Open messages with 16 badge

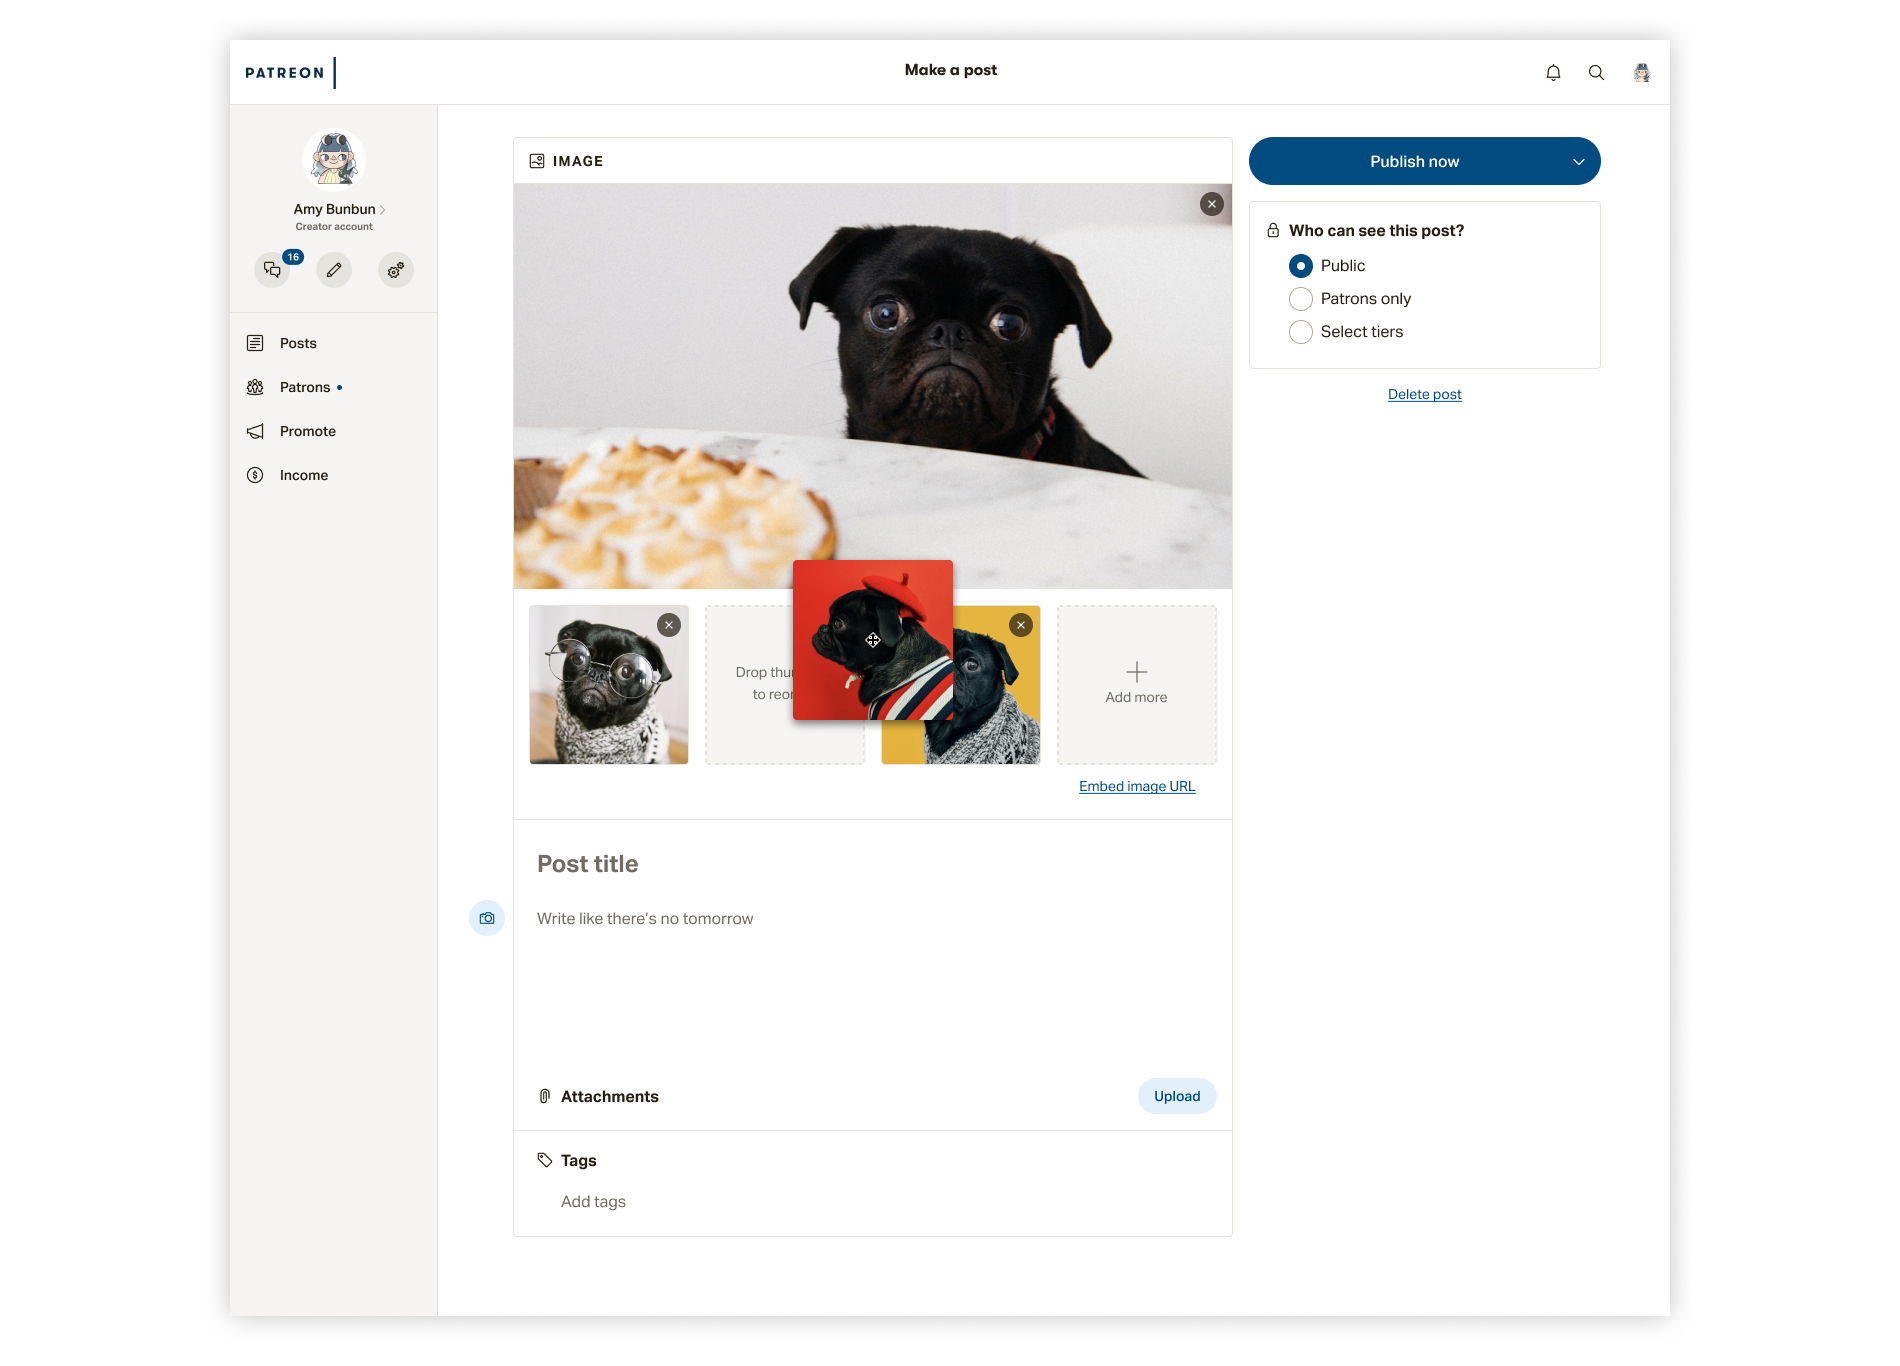(x=272, y=269)
